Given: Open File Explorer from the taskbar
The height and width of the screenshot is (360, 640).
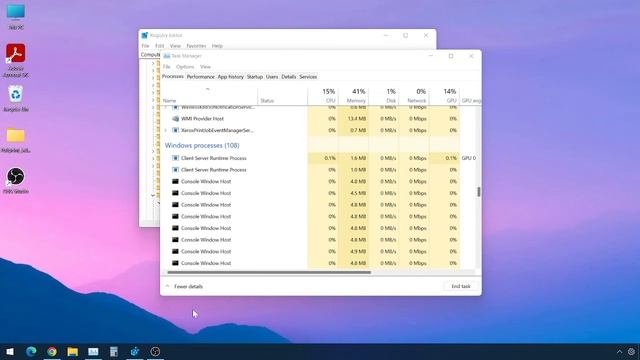Looking at the screenshot, I should [73, 351].
